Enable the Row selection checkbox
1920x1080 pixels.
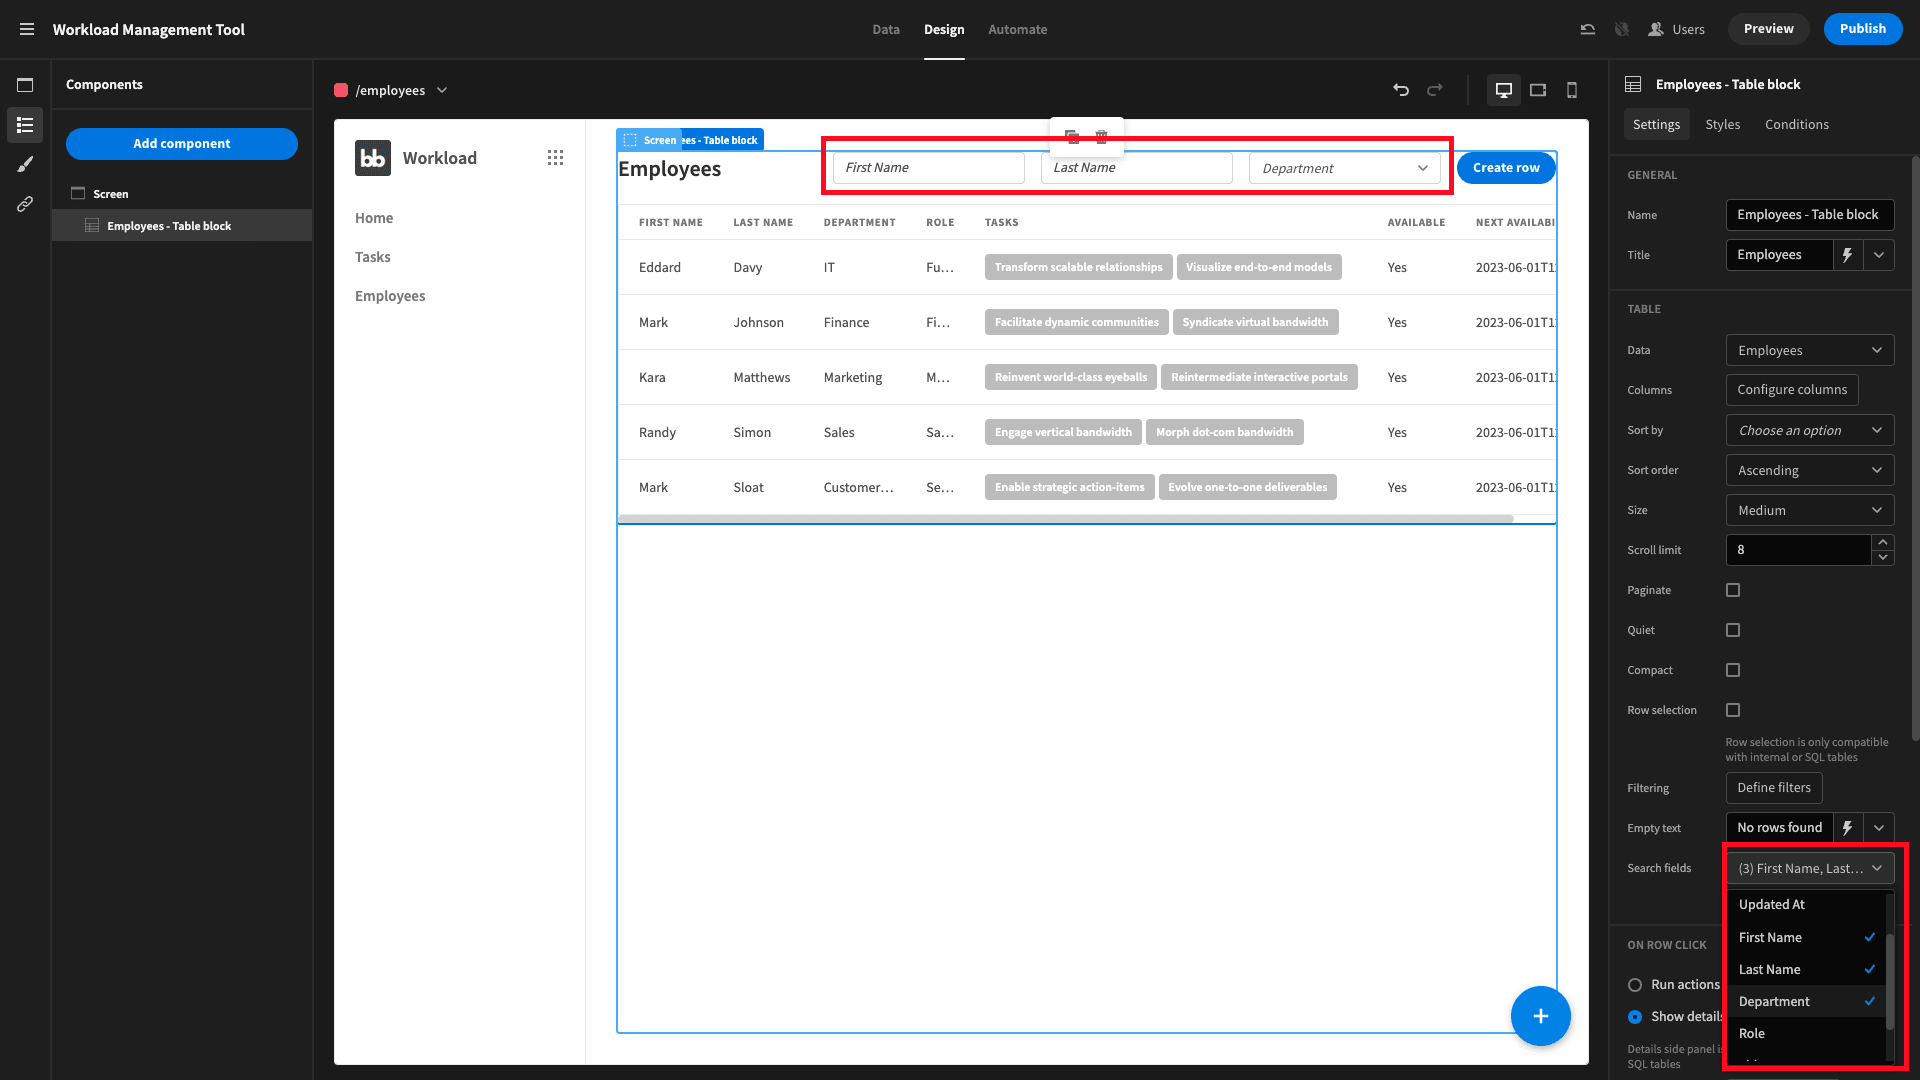tap(1733, 710)
